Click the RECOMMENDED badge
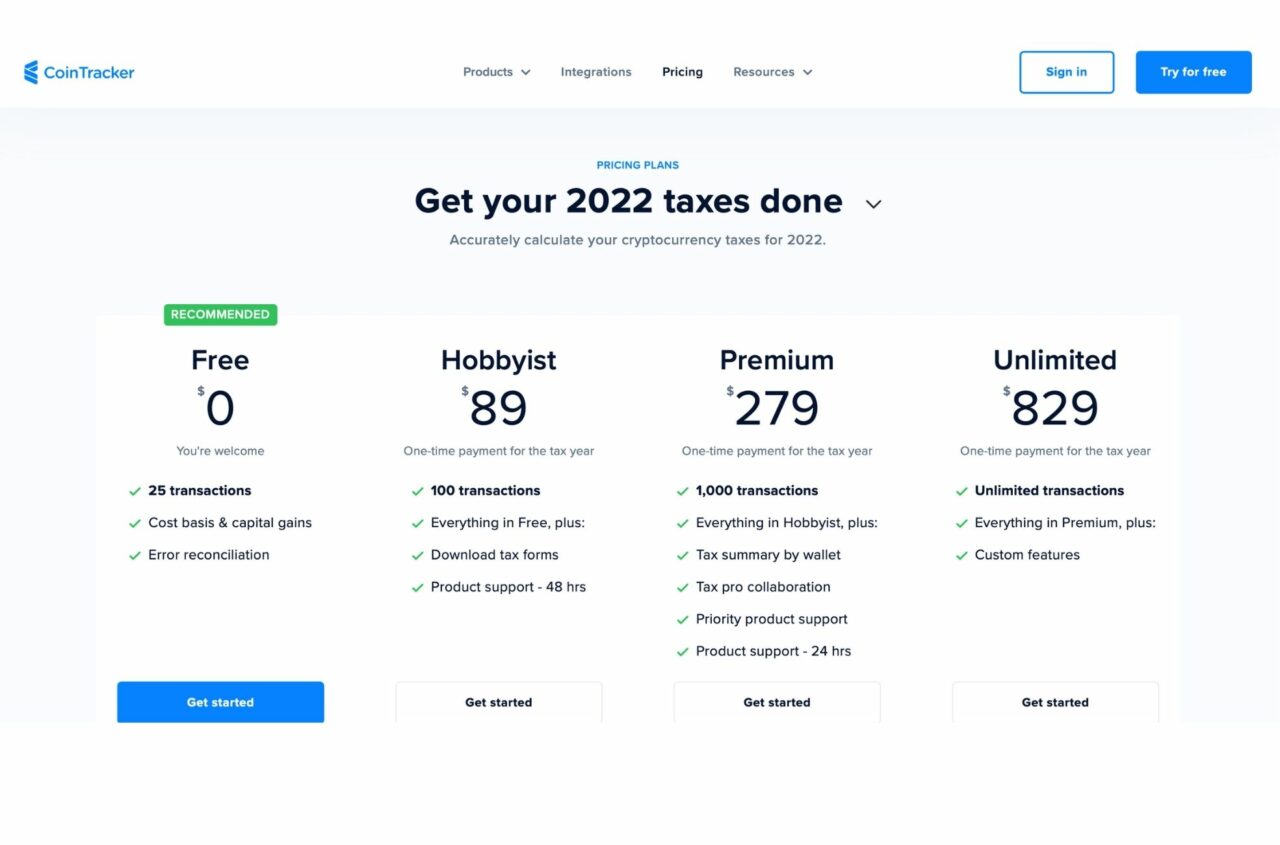 (220, 314)
